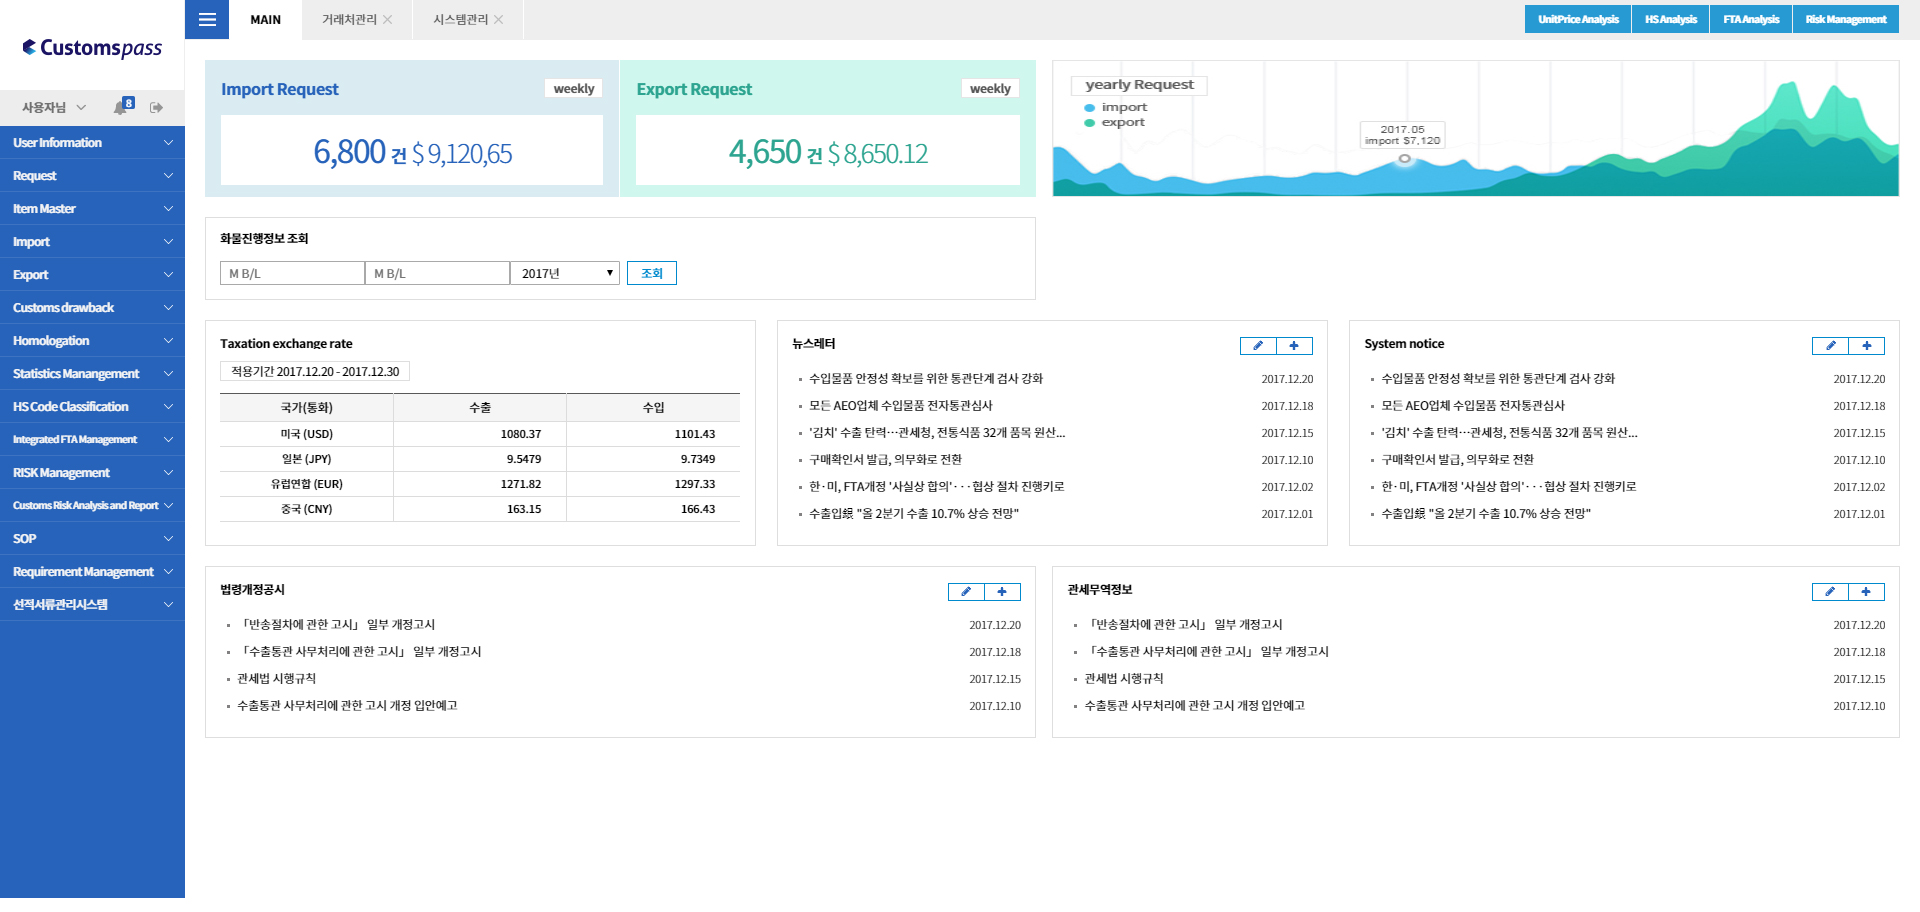
Task: Expand the SOP sidebar menu
Action: tap(92, 539)
